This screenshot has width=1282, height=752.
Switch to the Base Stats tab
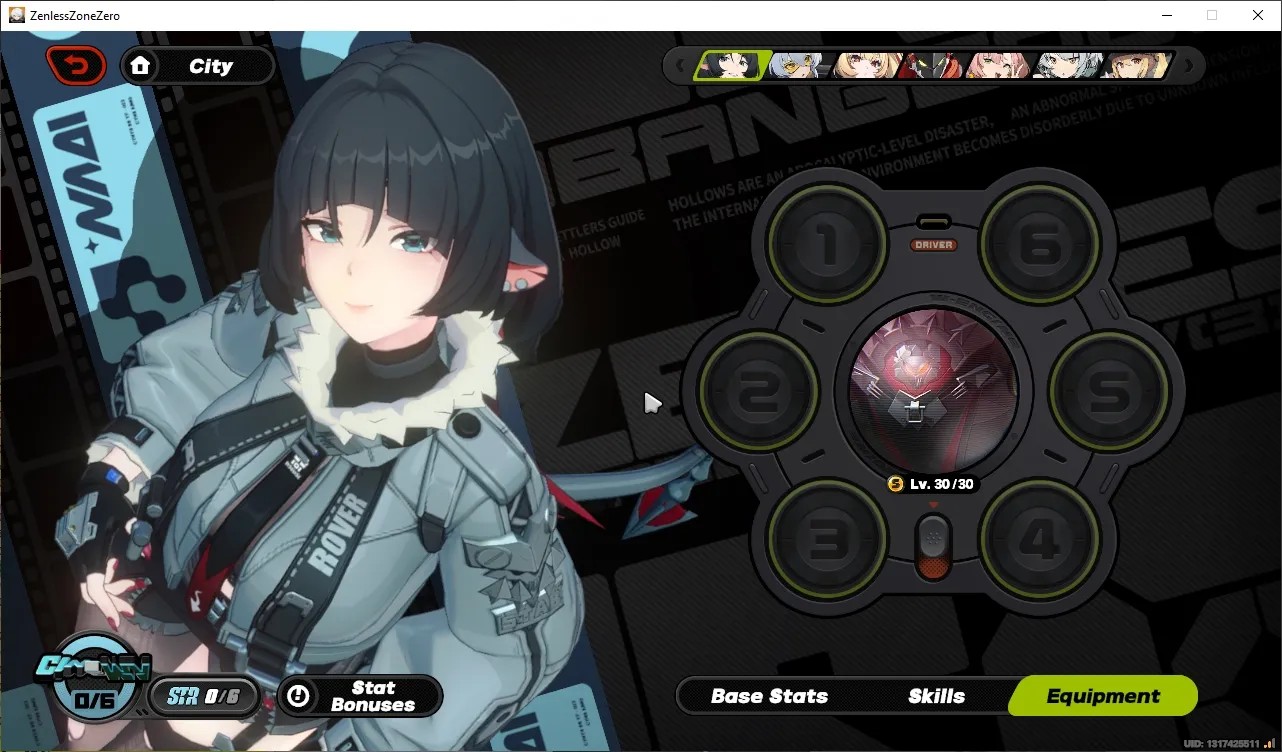(769, 696)
